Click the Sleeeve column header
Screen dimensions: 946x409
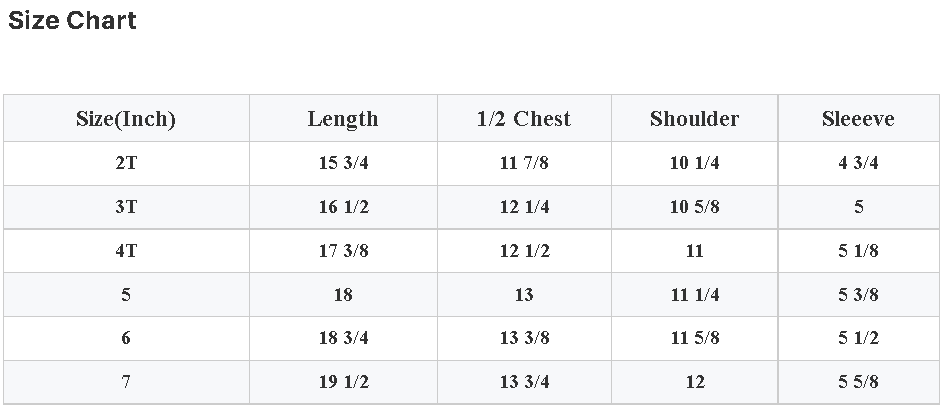pos(858,119)
